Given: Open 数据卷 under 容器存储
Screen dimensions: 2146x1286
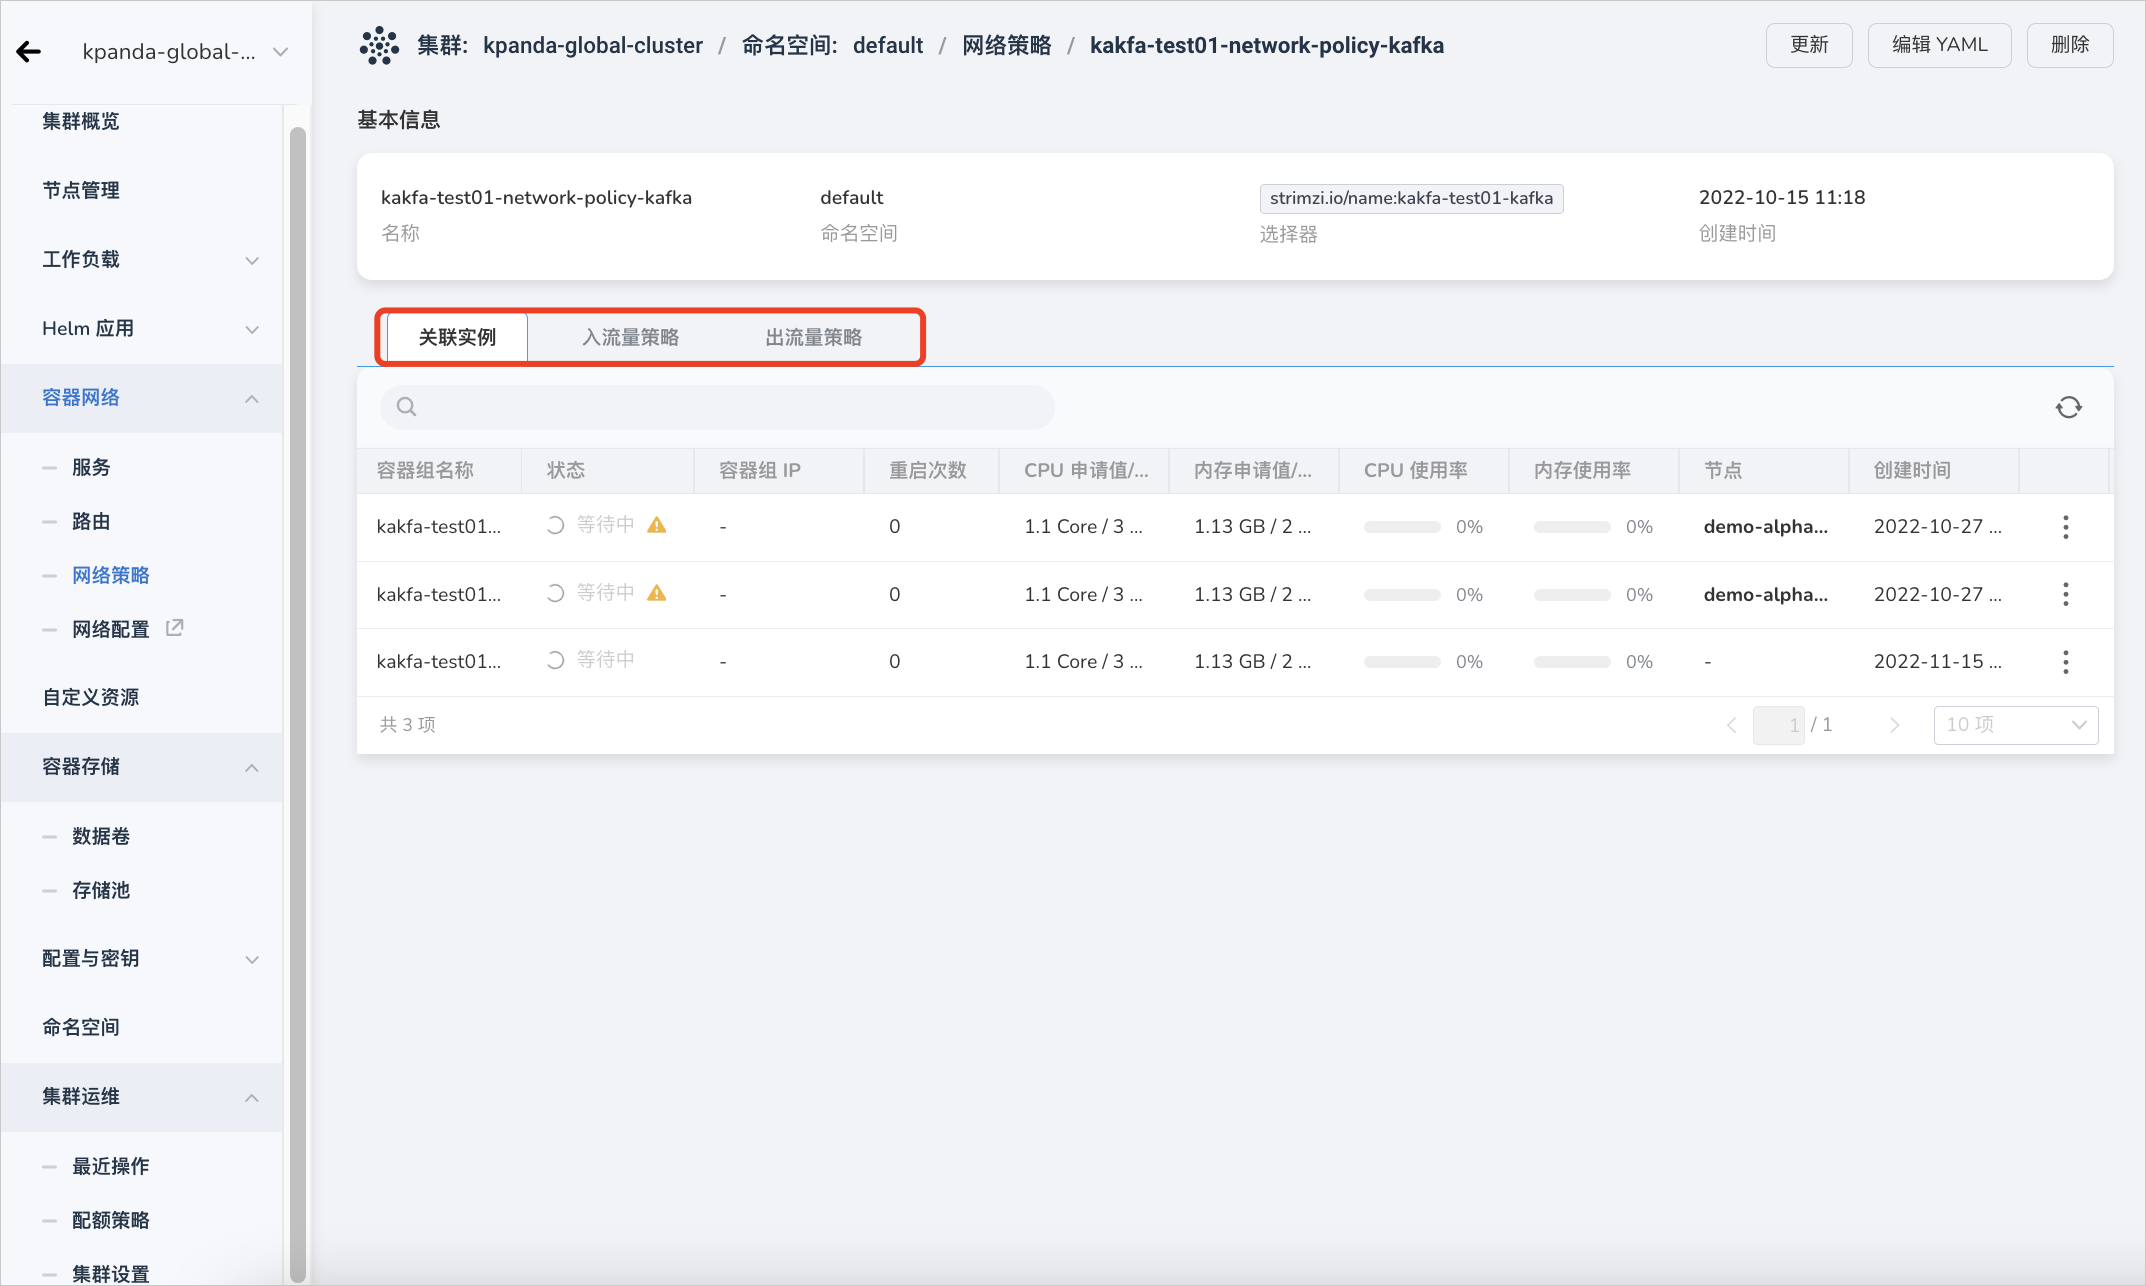Looking at the screenshot, I should [x=101, y=837].
